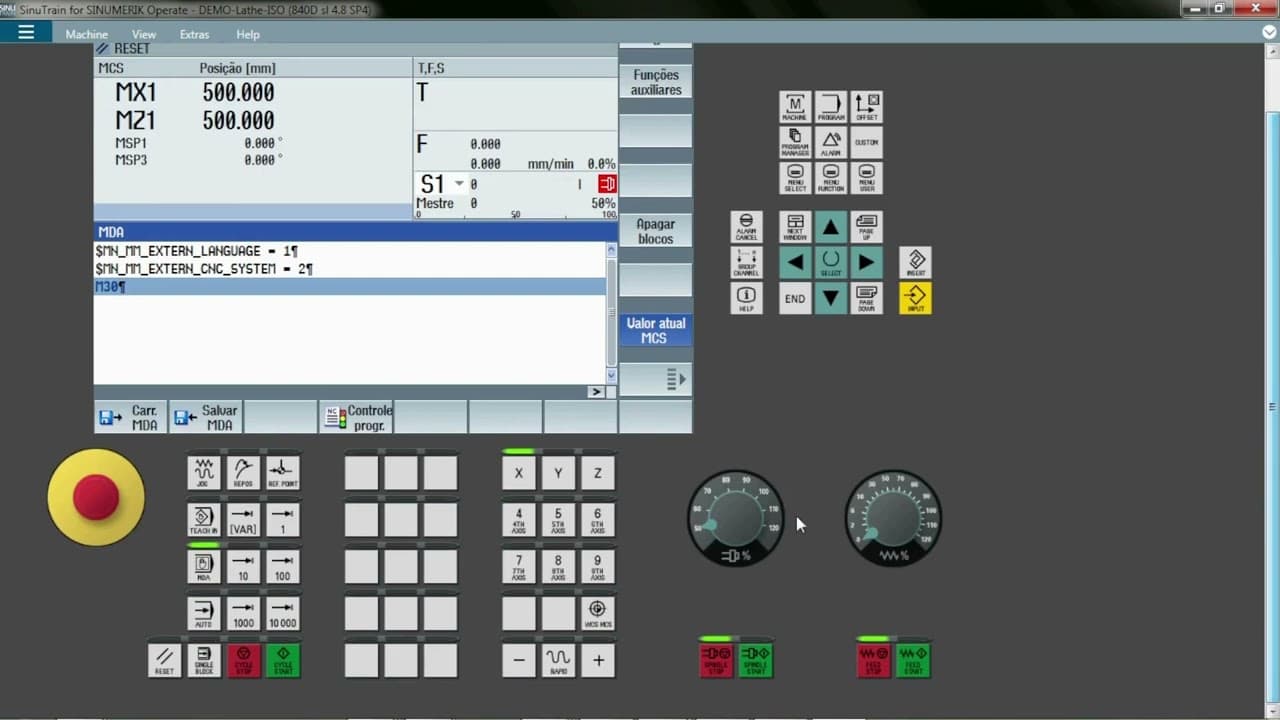1280x720 pixels.
Task: Select the TEACH IN key
Action: tap(204, 520)
